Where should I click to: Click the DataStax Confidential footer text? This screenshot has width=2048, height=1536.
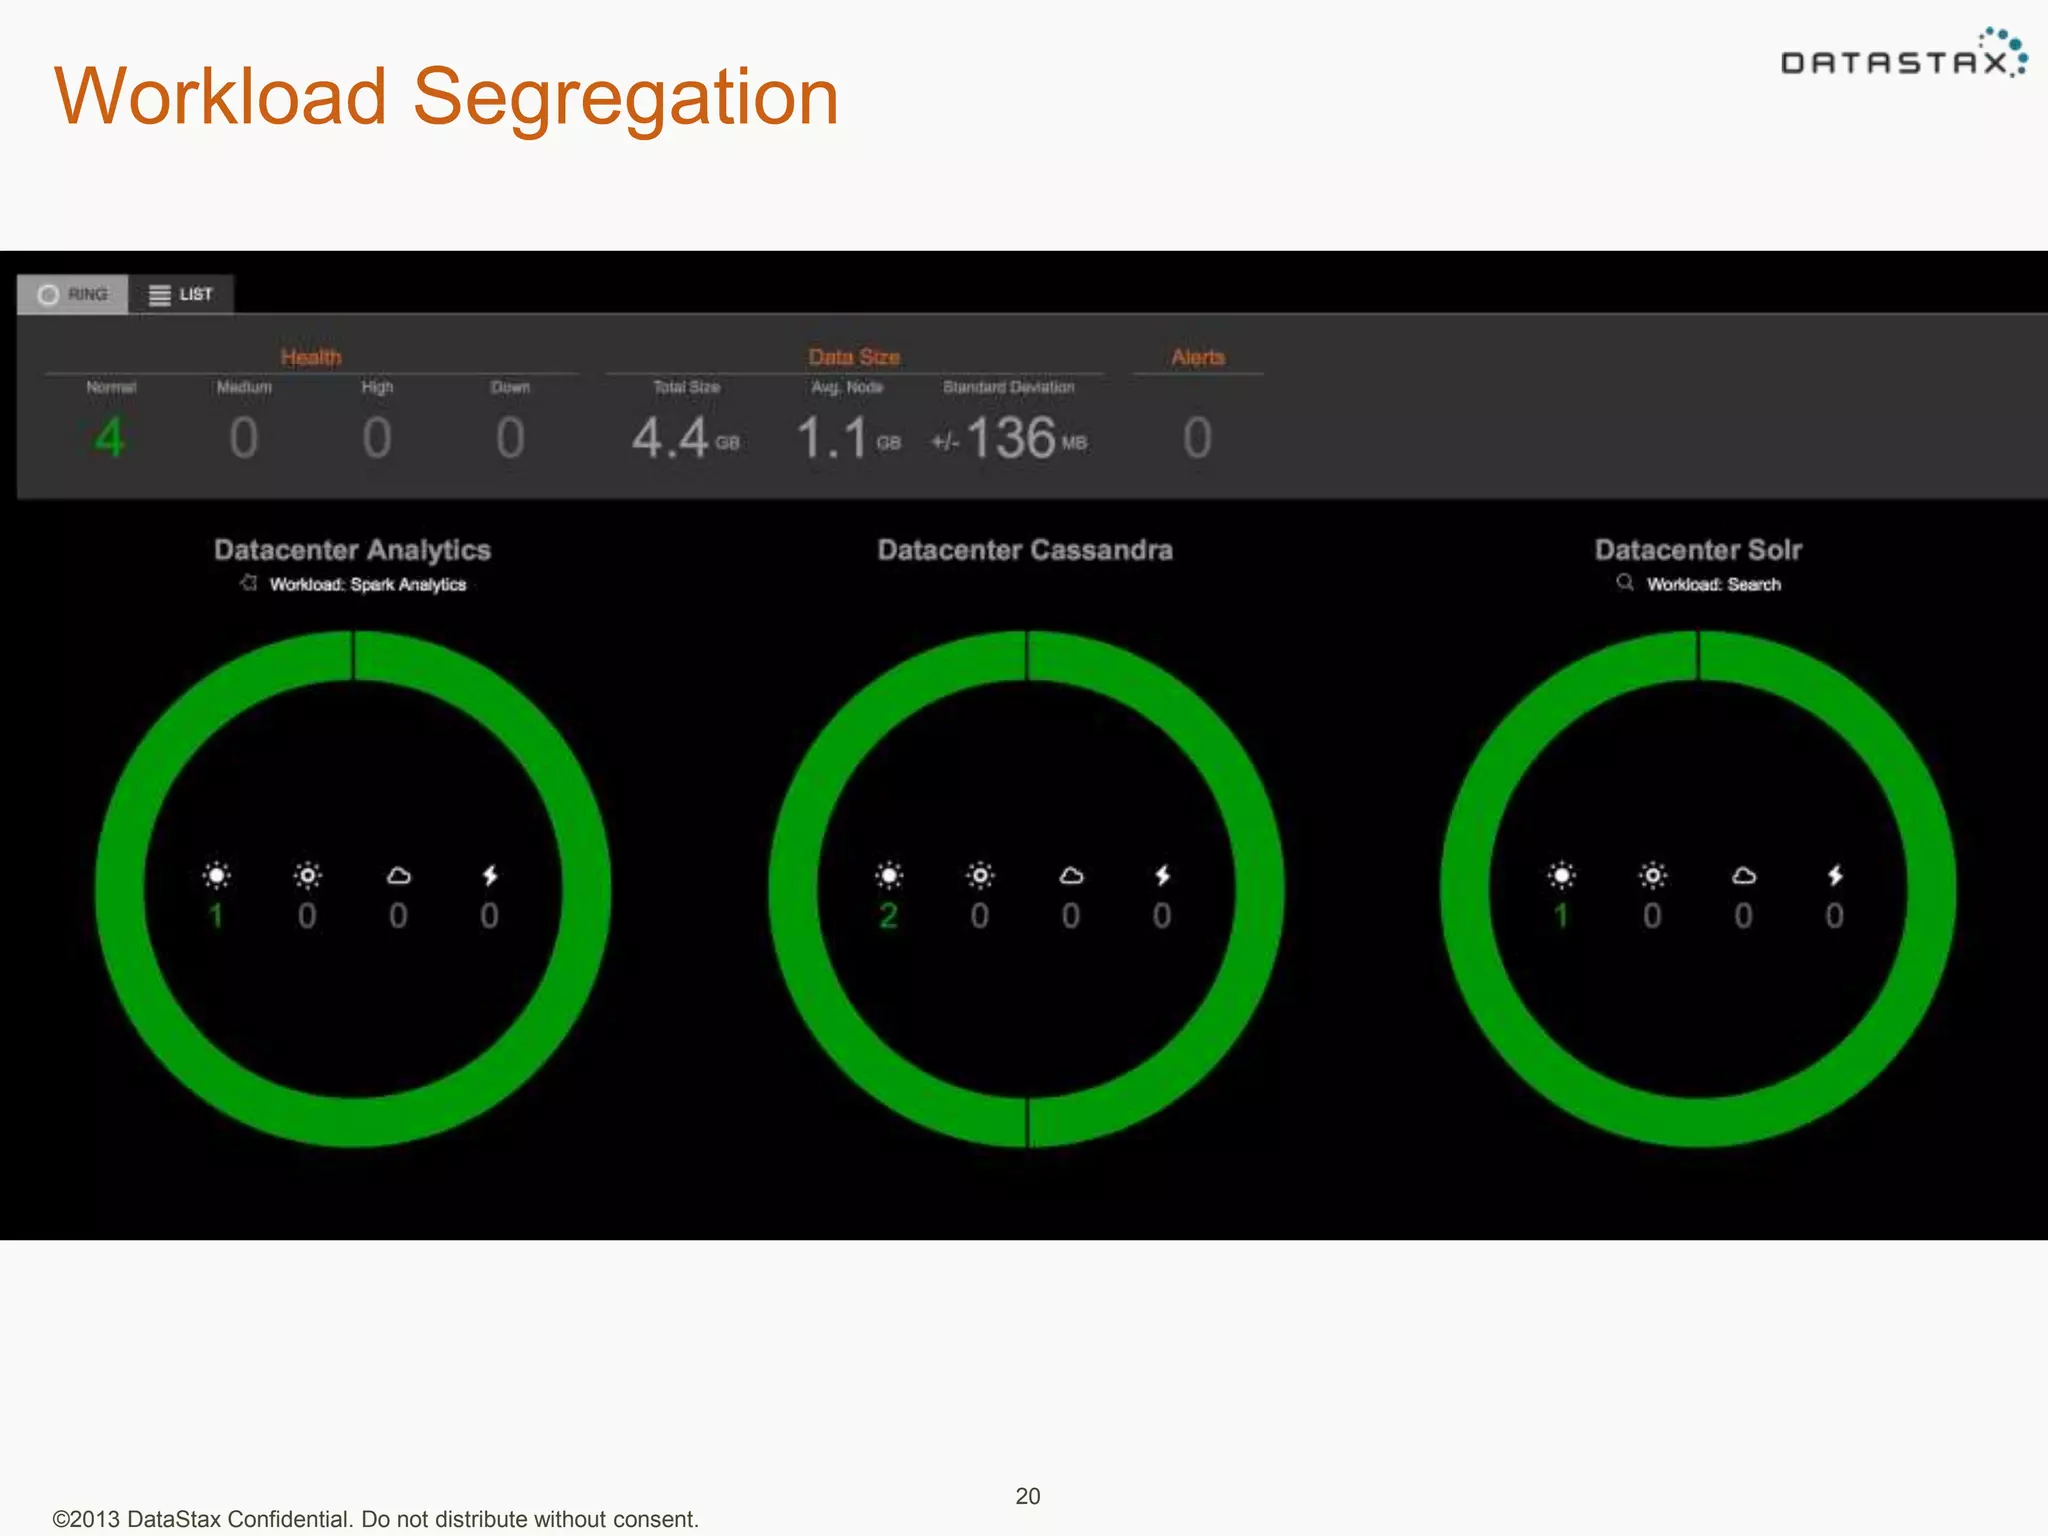point(375,1519)
